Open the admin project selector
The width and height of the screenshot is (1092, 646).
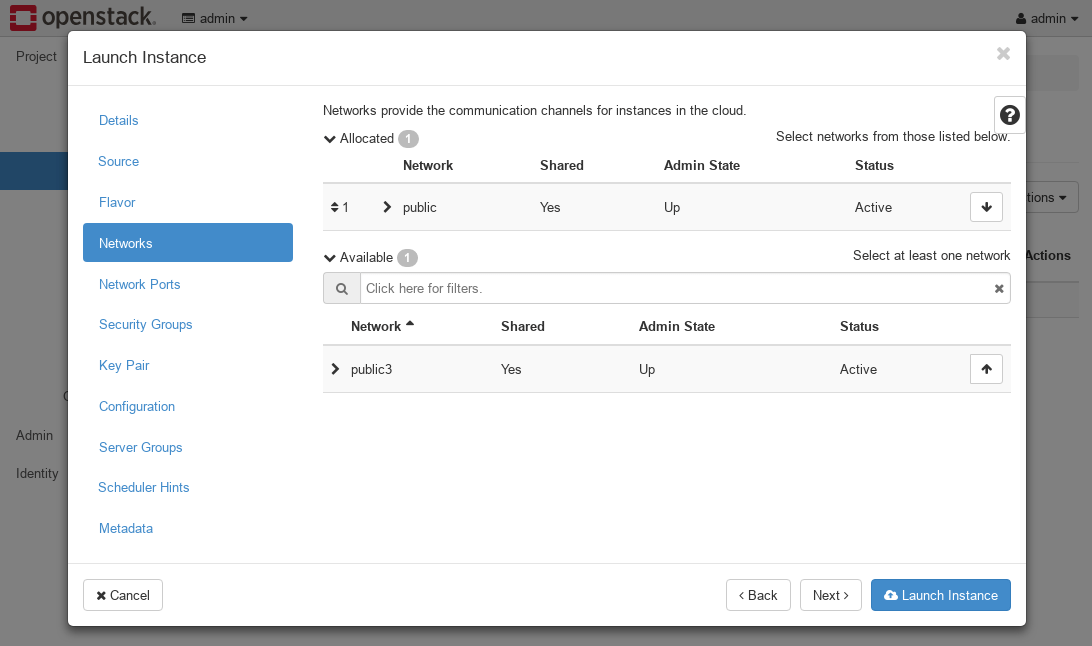coord(214,18)
